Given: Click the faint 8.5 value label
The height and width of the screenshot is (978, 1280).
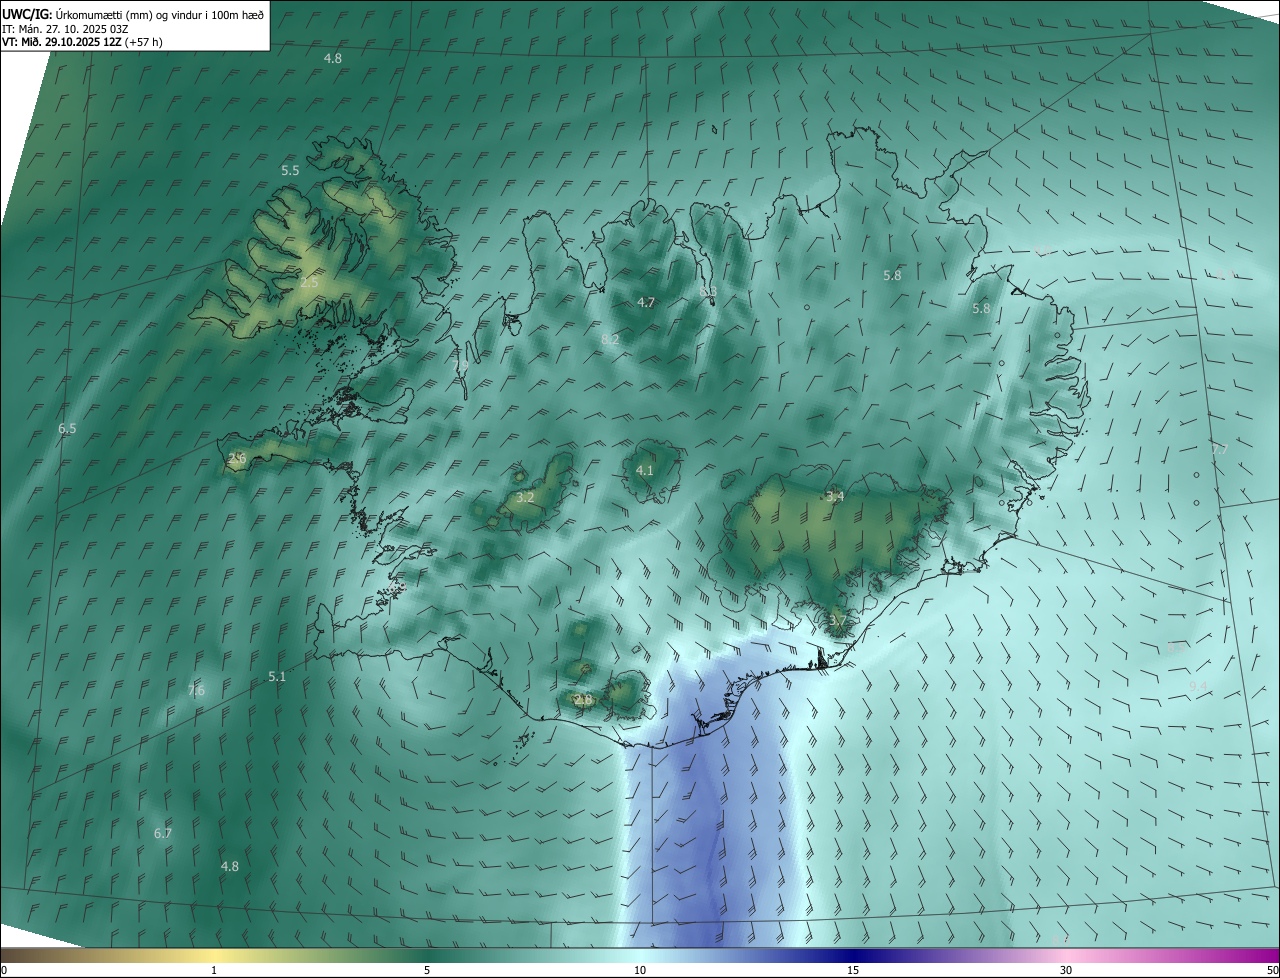Looking at the screenshot, I should pos(1176,648).
